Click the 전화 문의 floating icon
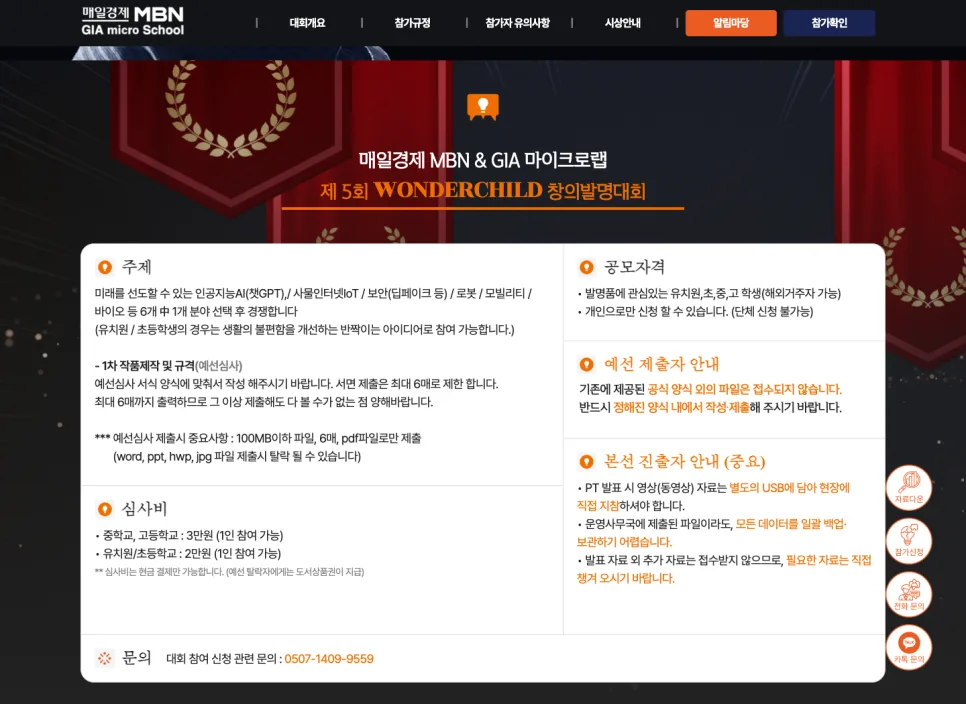 [x=909, y=594]
